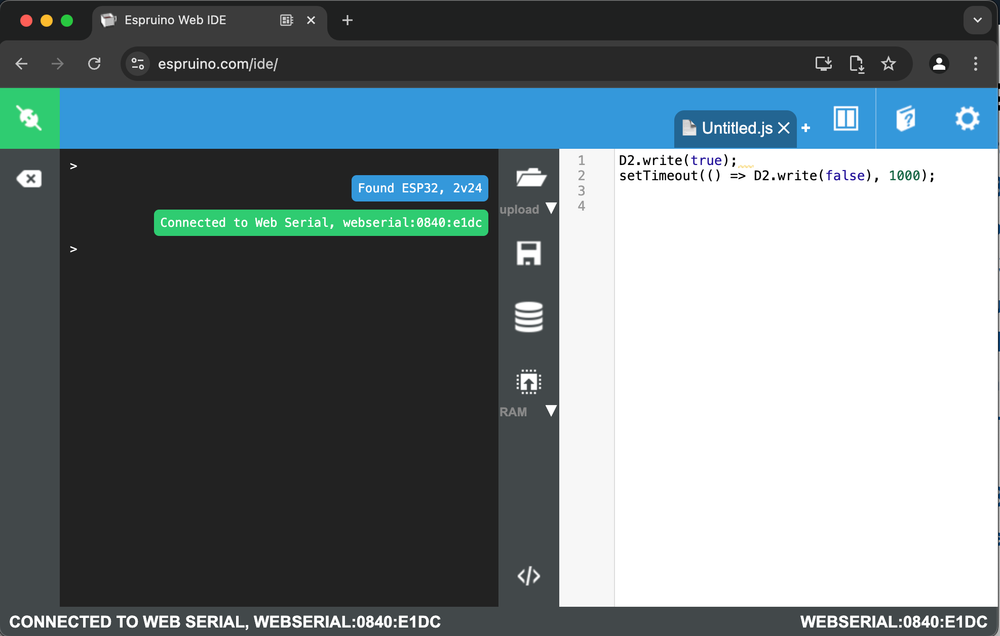This screenshot has height=636, width=1000.
Task: Save file with the floppy disk icon
Action: (529, 253)
